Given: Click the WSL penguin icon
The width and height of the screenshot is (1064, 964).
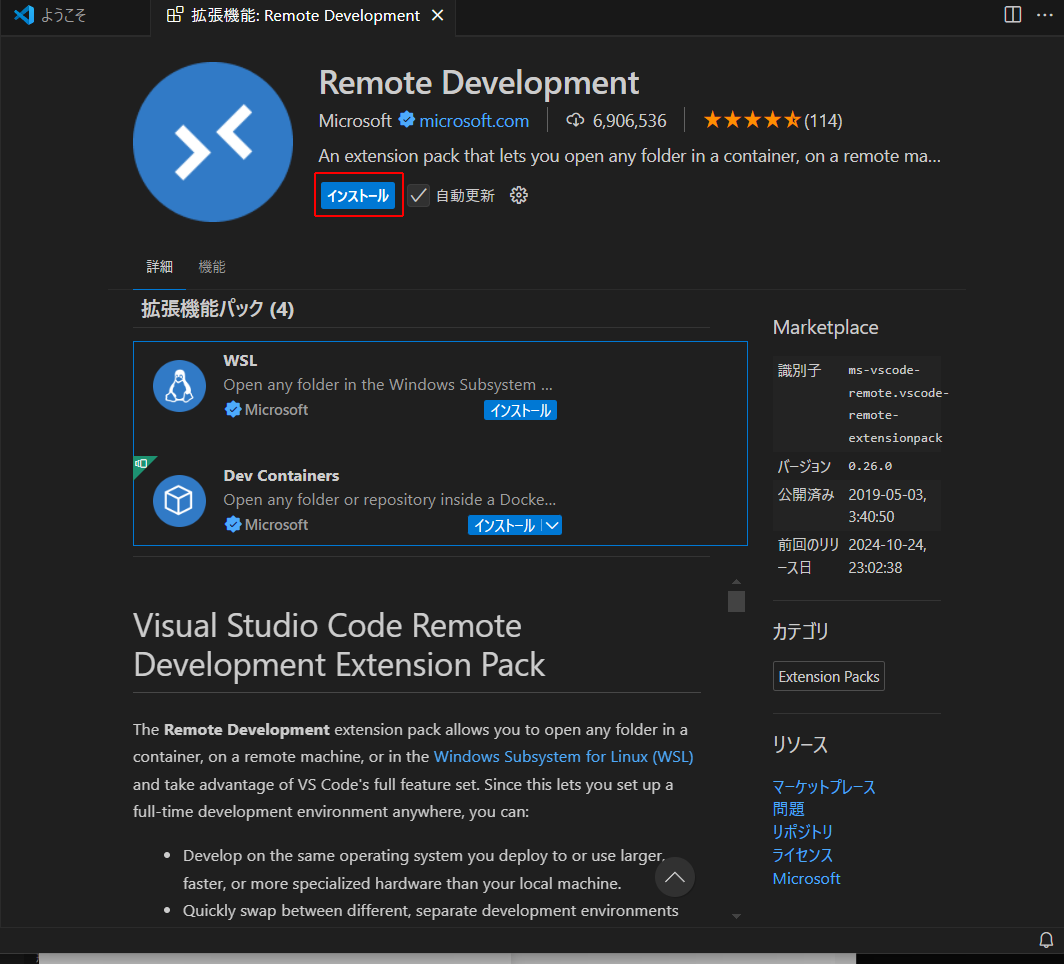Looking at the screenshot, I should coord(179,385).
